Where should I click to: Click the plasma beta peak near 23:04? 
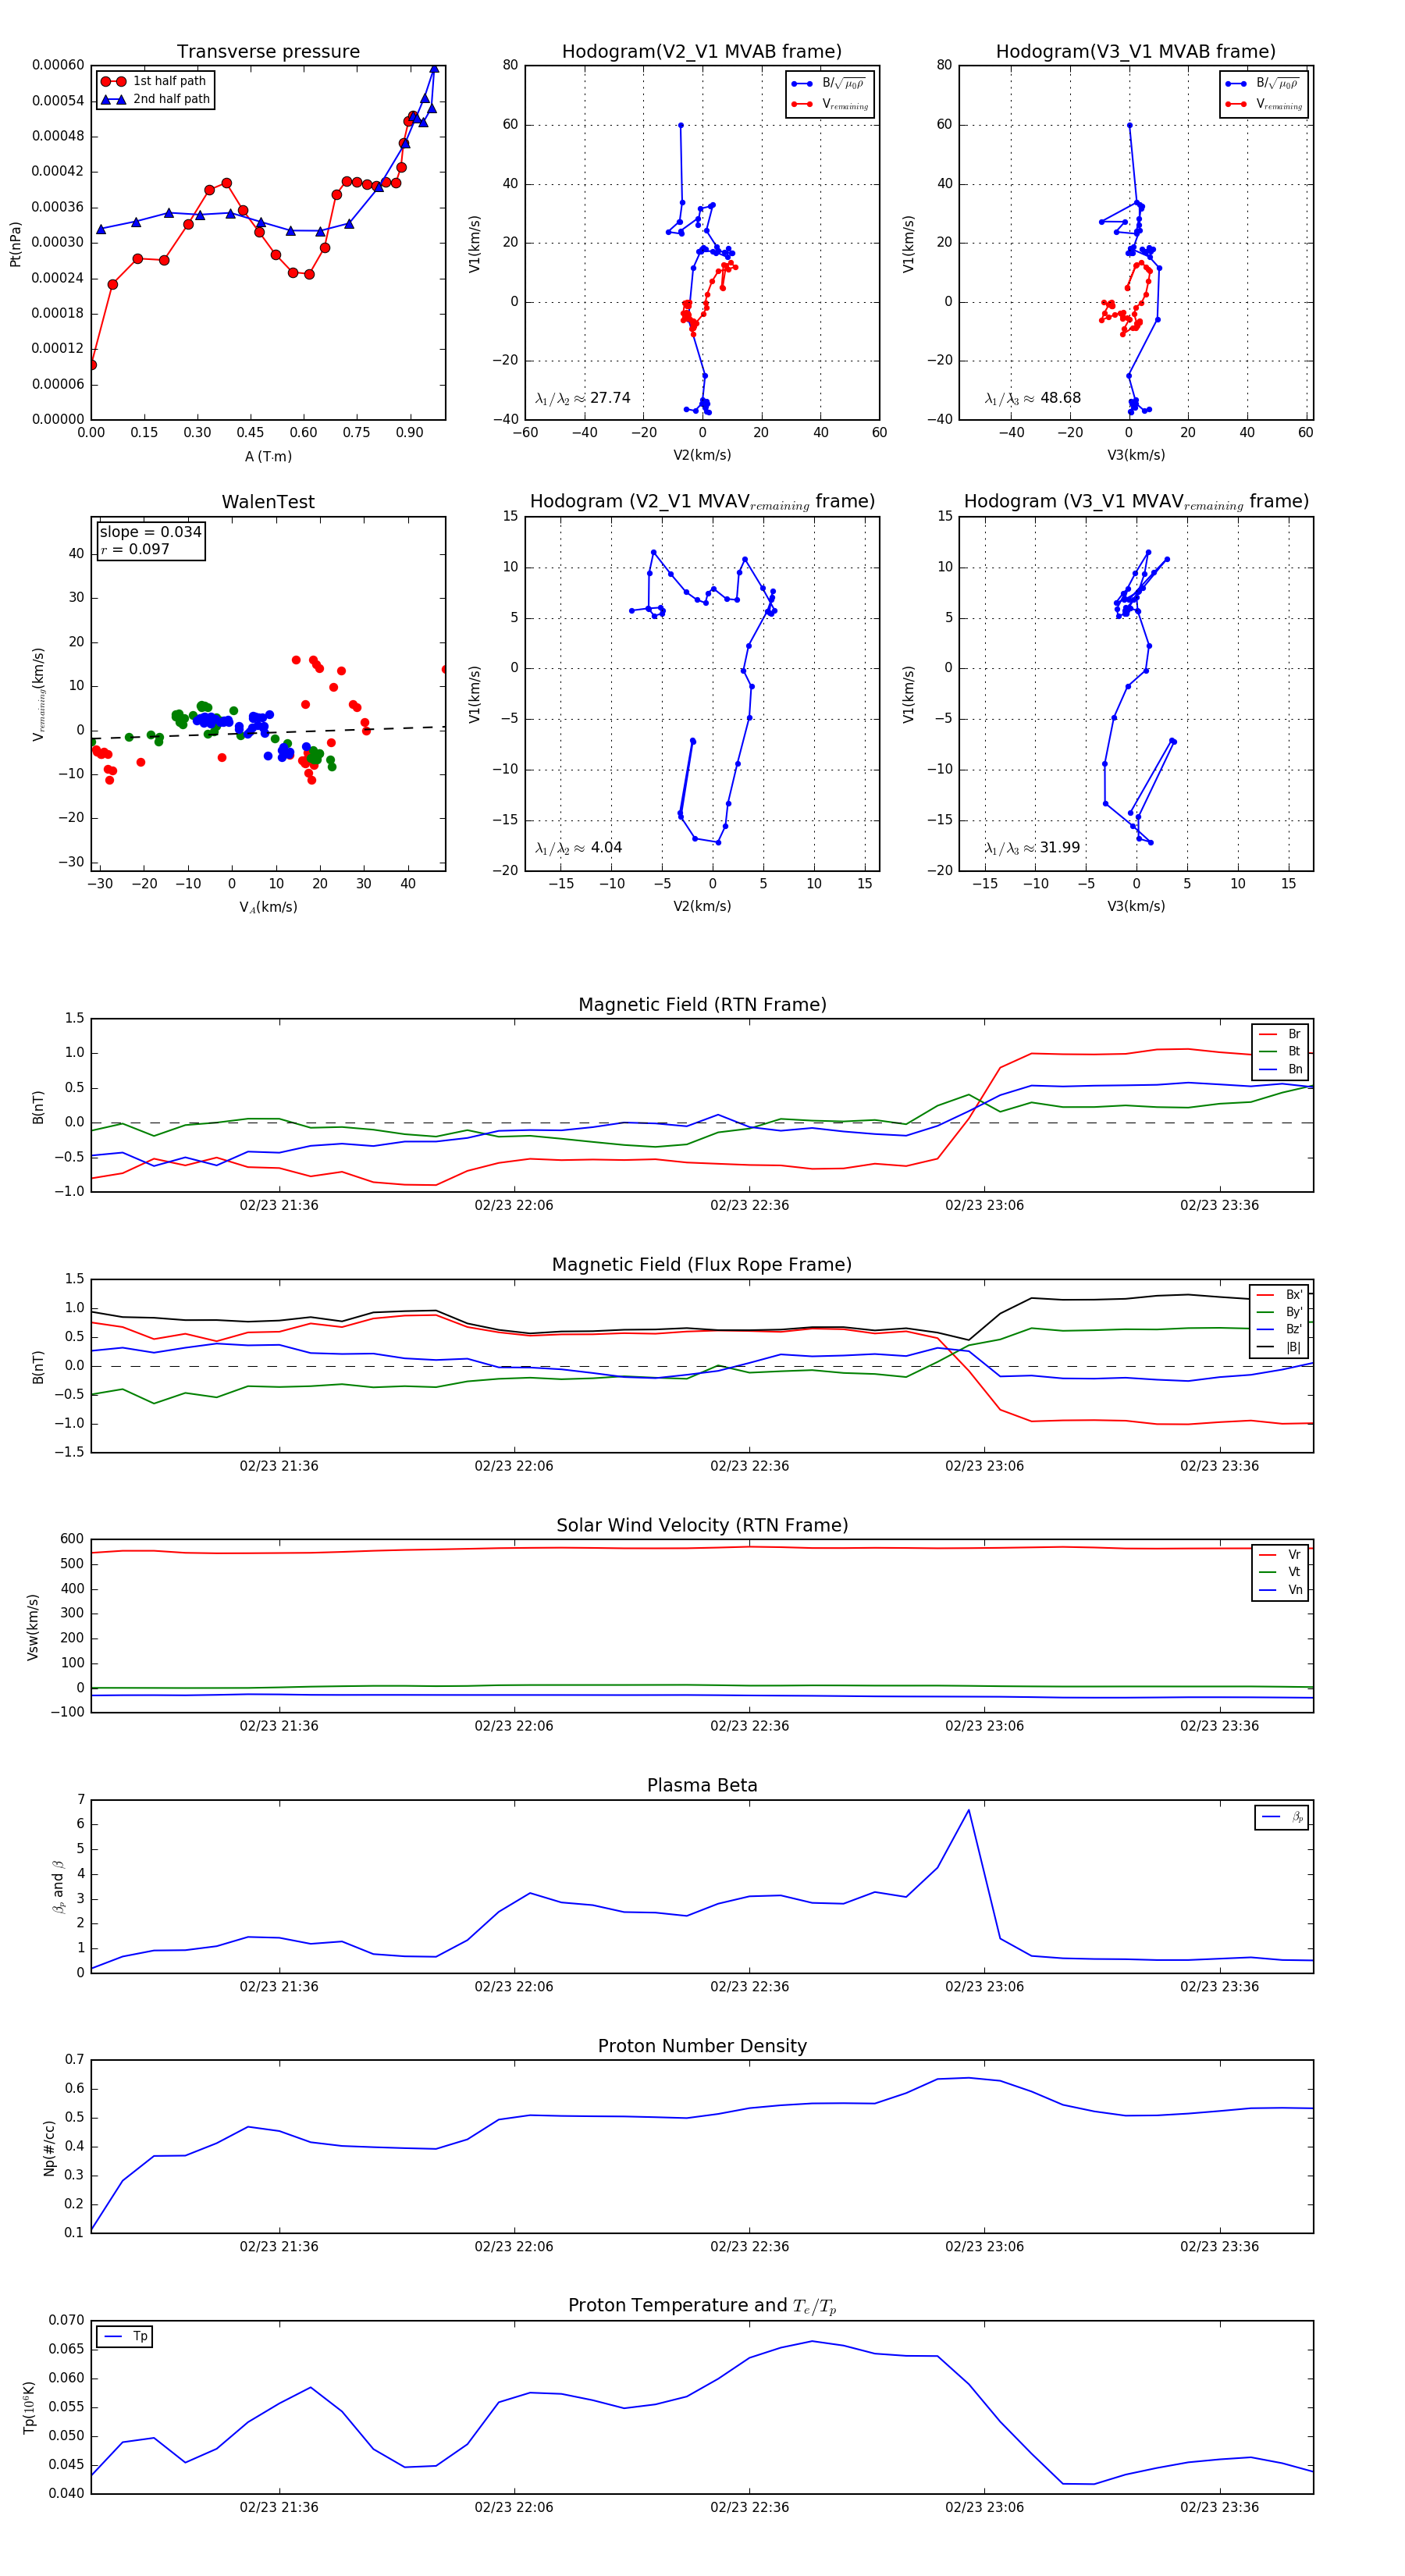(968, 1810)
